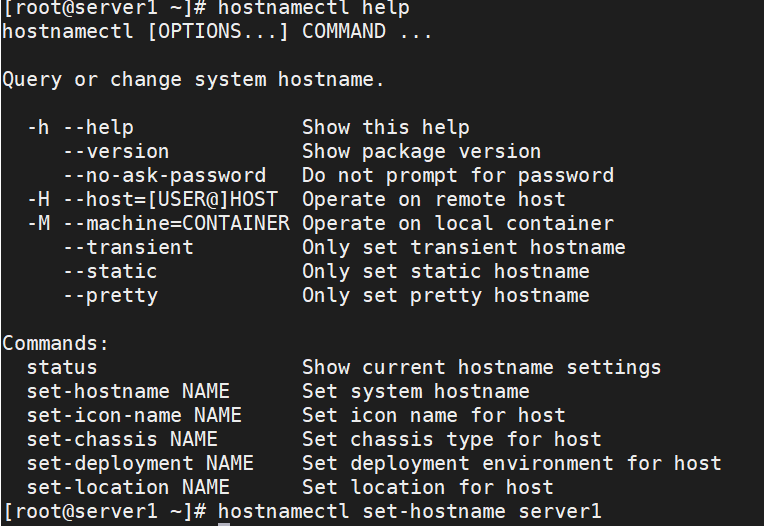Click the 'Commands:' heading
This screenshot has height=526, width=764.
point(56,343)
